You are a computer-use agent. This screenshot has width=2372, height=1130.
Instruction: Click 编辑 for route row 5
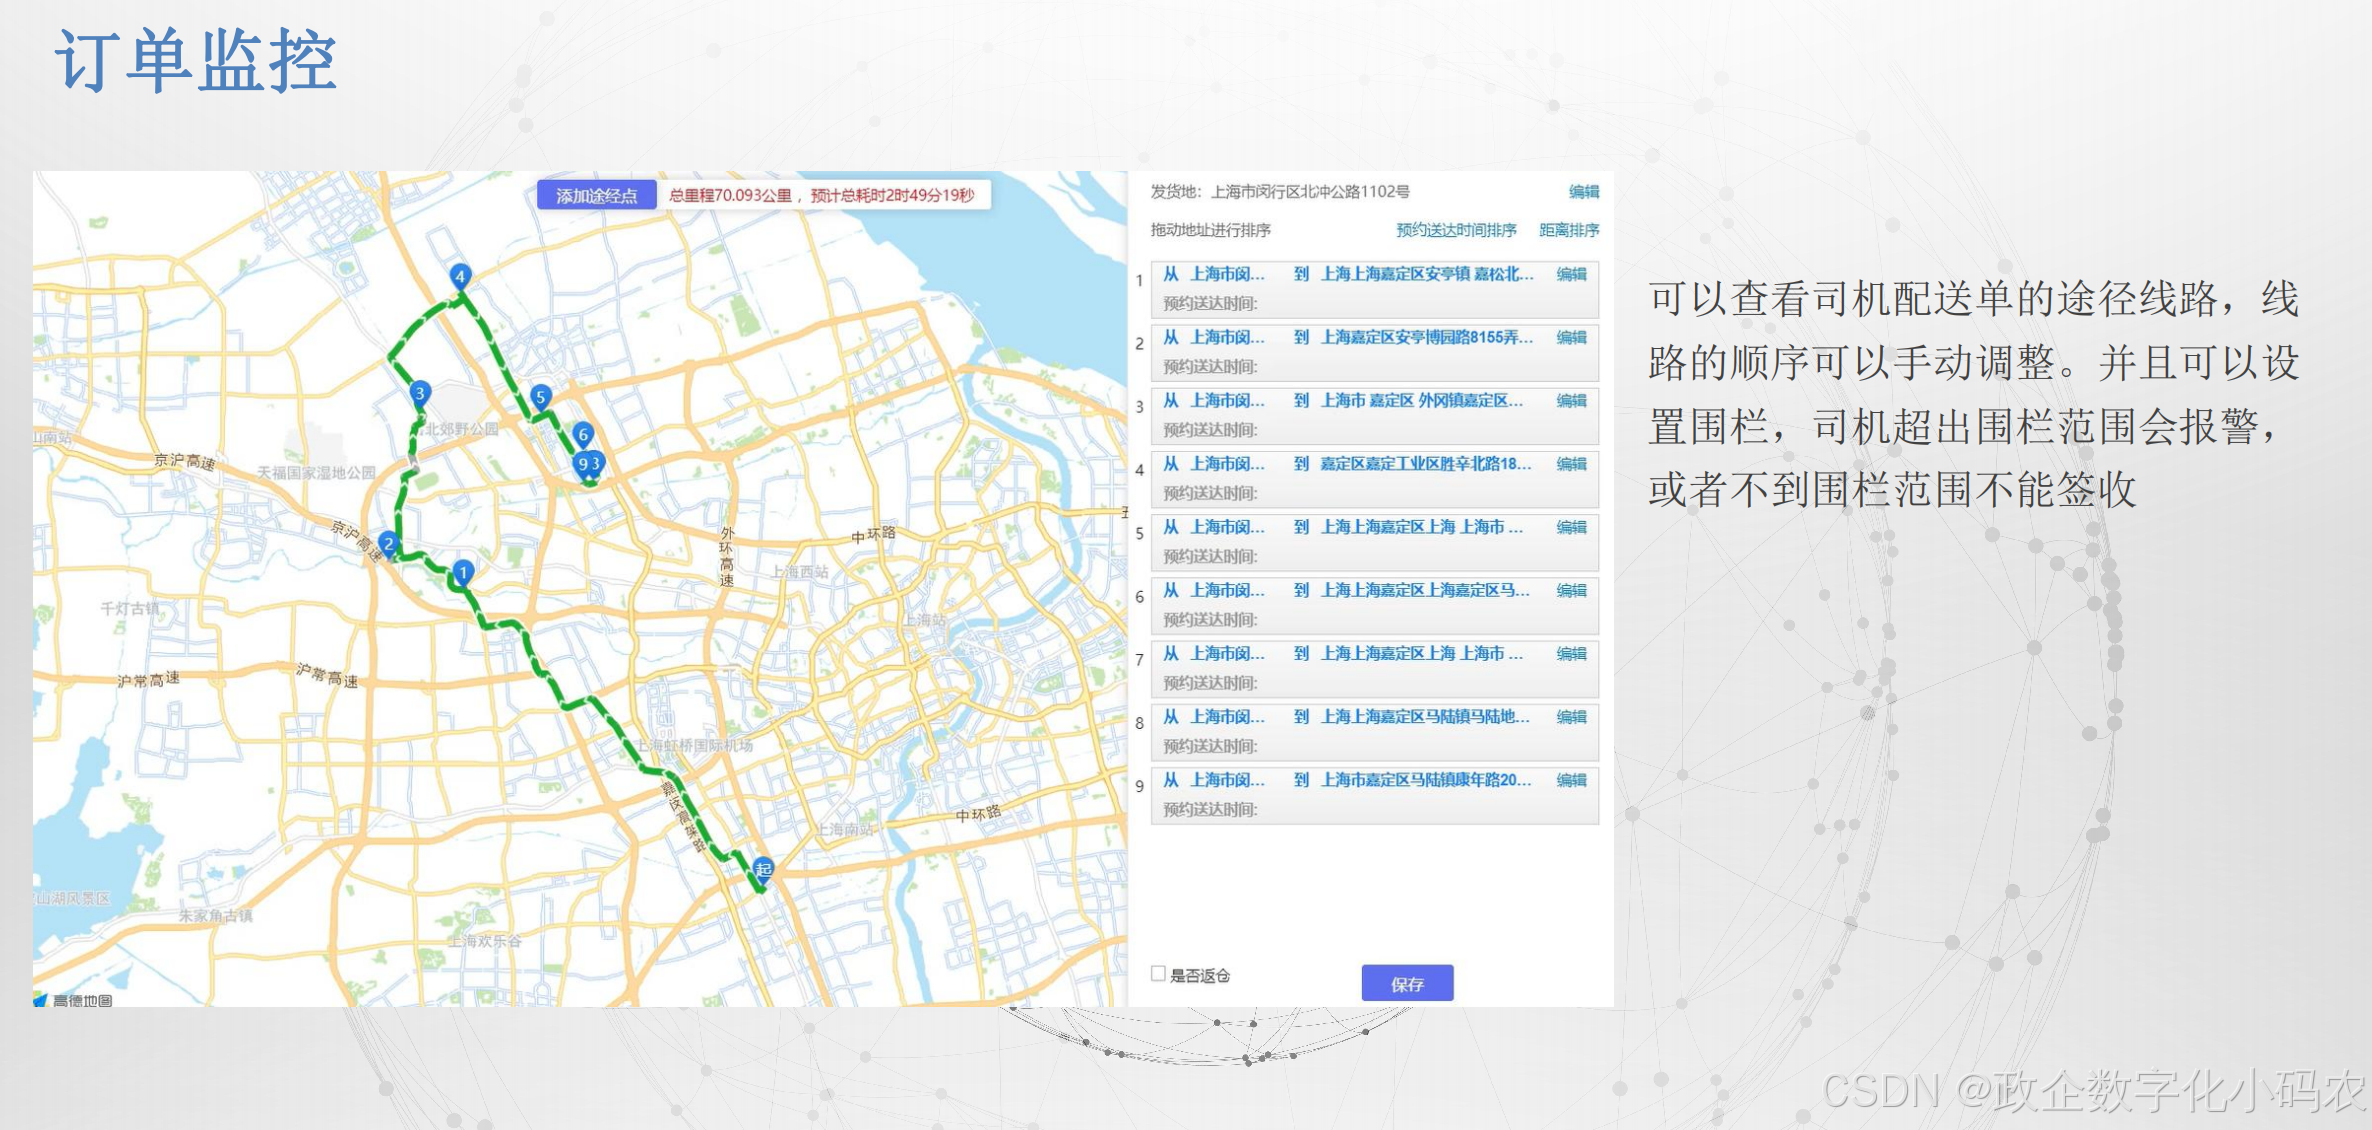(1571, 527)
